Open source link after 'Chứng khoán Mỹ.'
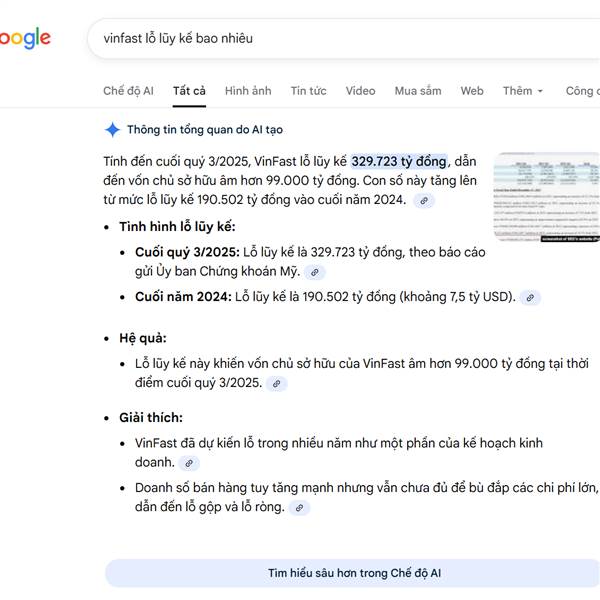Viewport: 600px width, 600px height. 315,272
